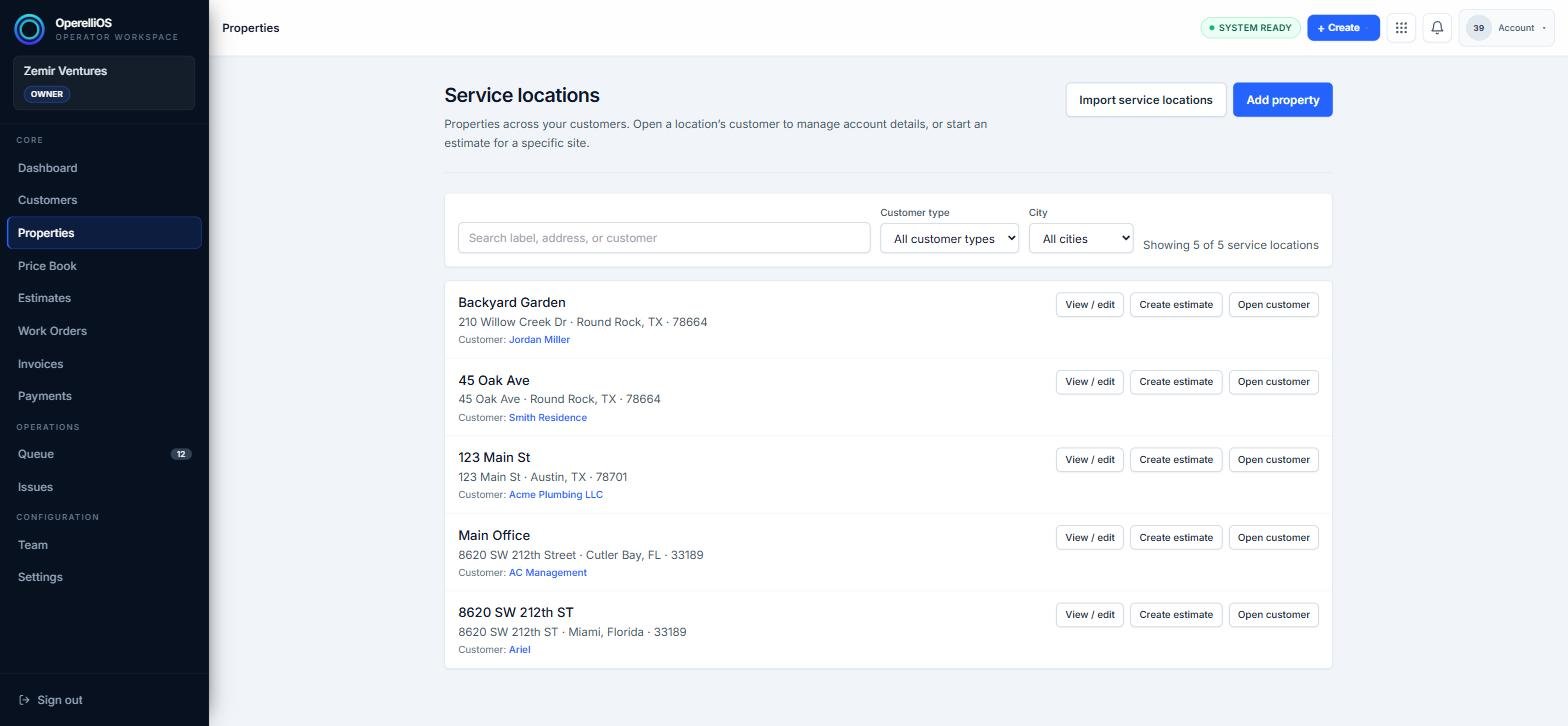Click the Create button in header
1568x726 pixels.
tap(1343, 28)
